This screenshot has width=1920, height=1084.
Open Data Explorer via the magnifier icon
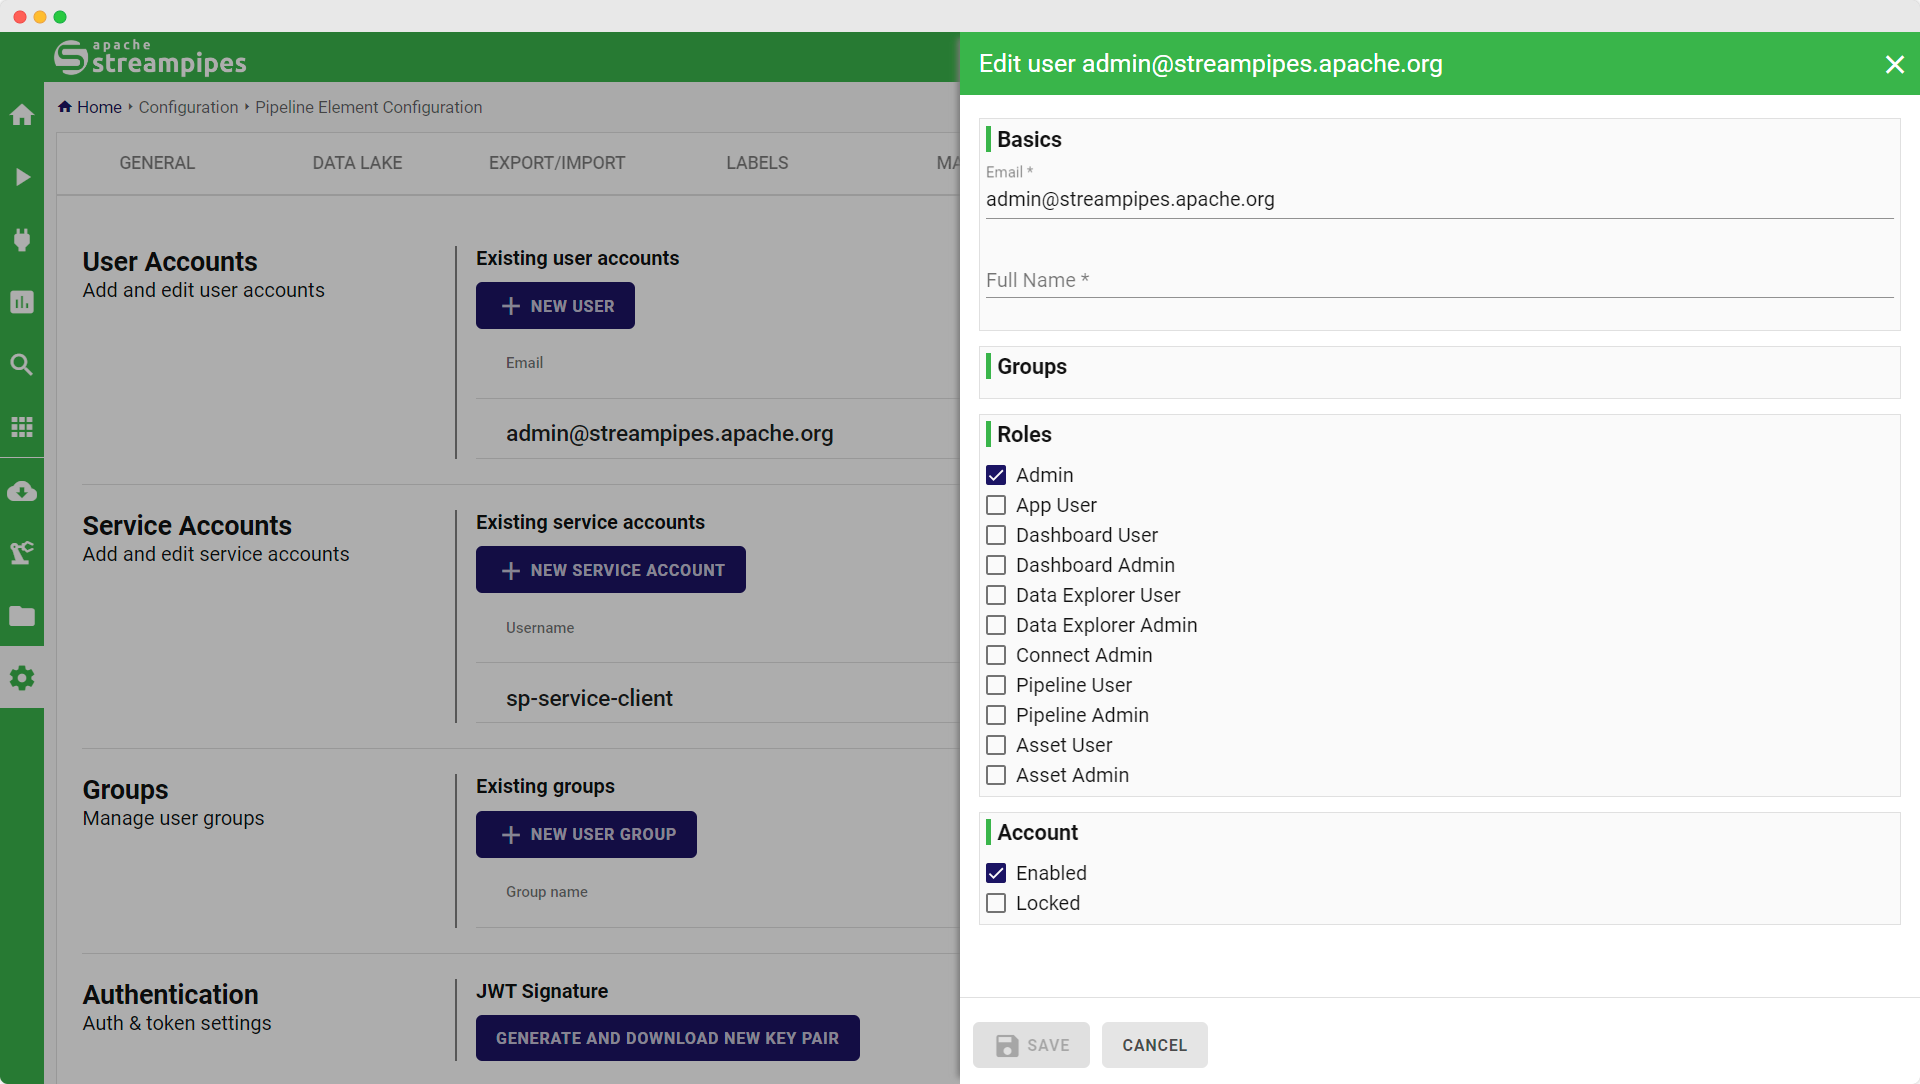22,364
